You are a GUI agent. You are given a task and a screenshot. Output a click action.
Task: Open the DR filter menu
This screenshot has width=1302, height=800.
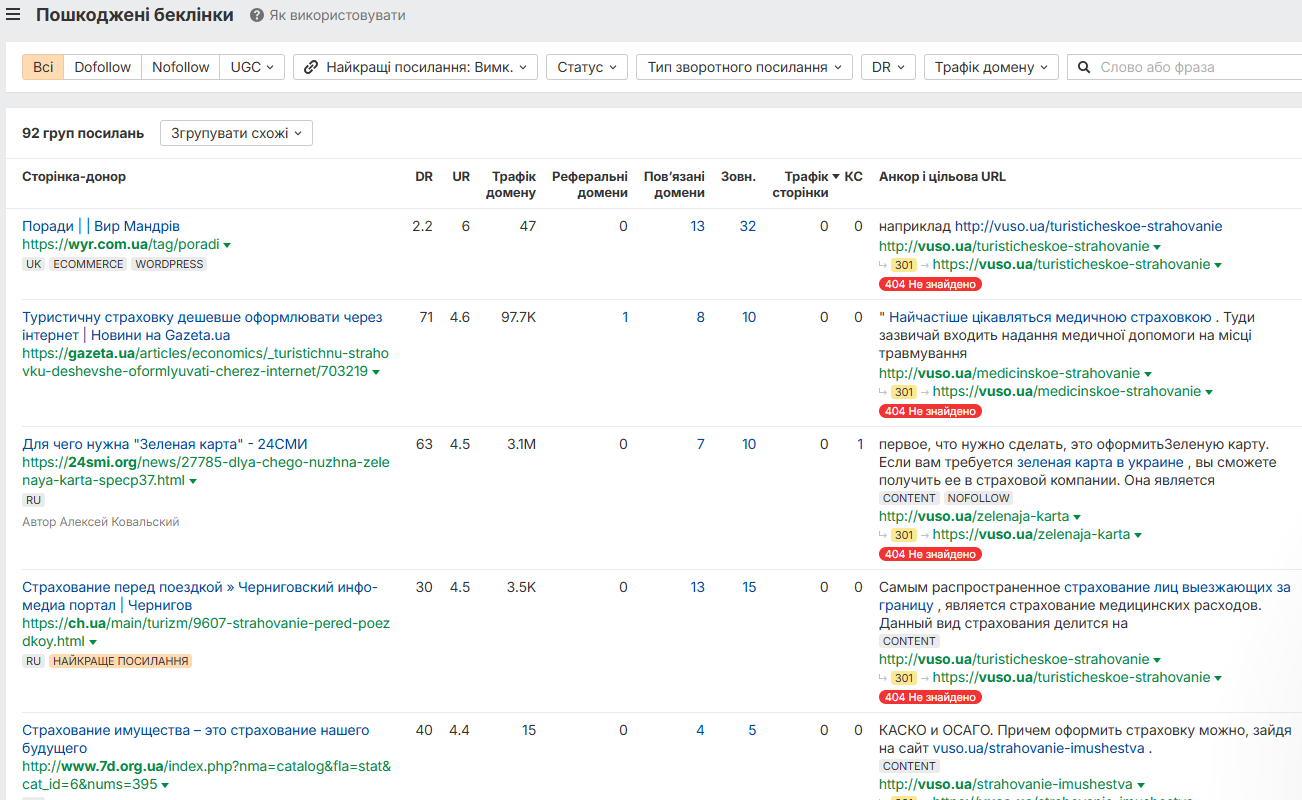[887, 67]
